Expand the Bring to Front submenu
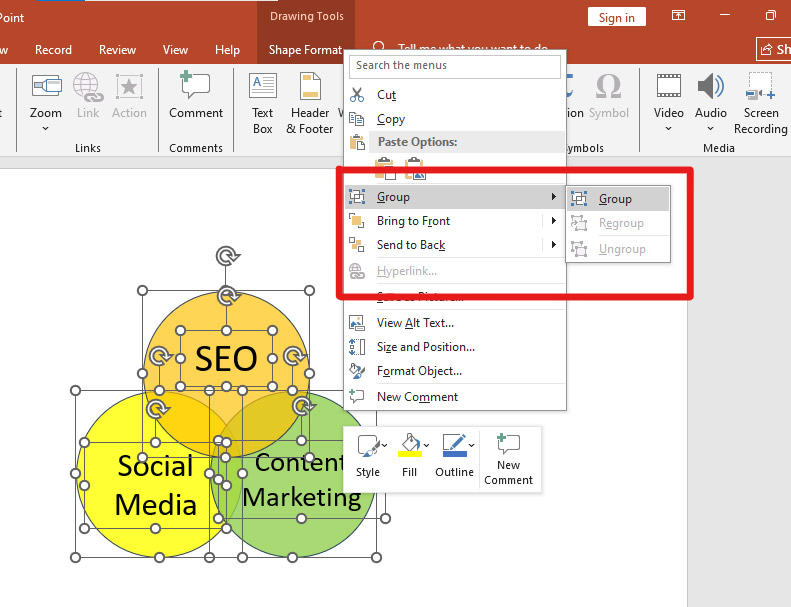791x607 pixels. 553,221
